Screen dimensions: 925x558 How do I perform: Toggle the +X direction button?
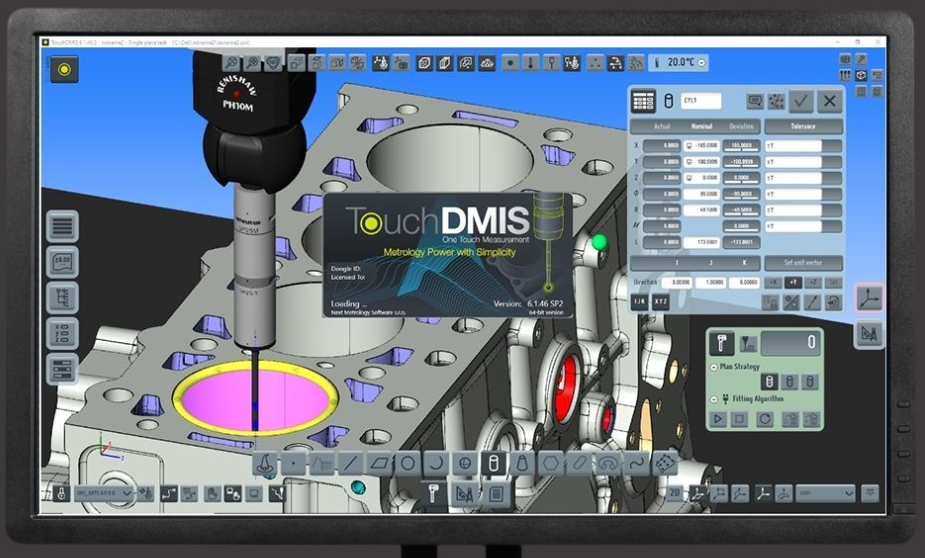(773, 283)
